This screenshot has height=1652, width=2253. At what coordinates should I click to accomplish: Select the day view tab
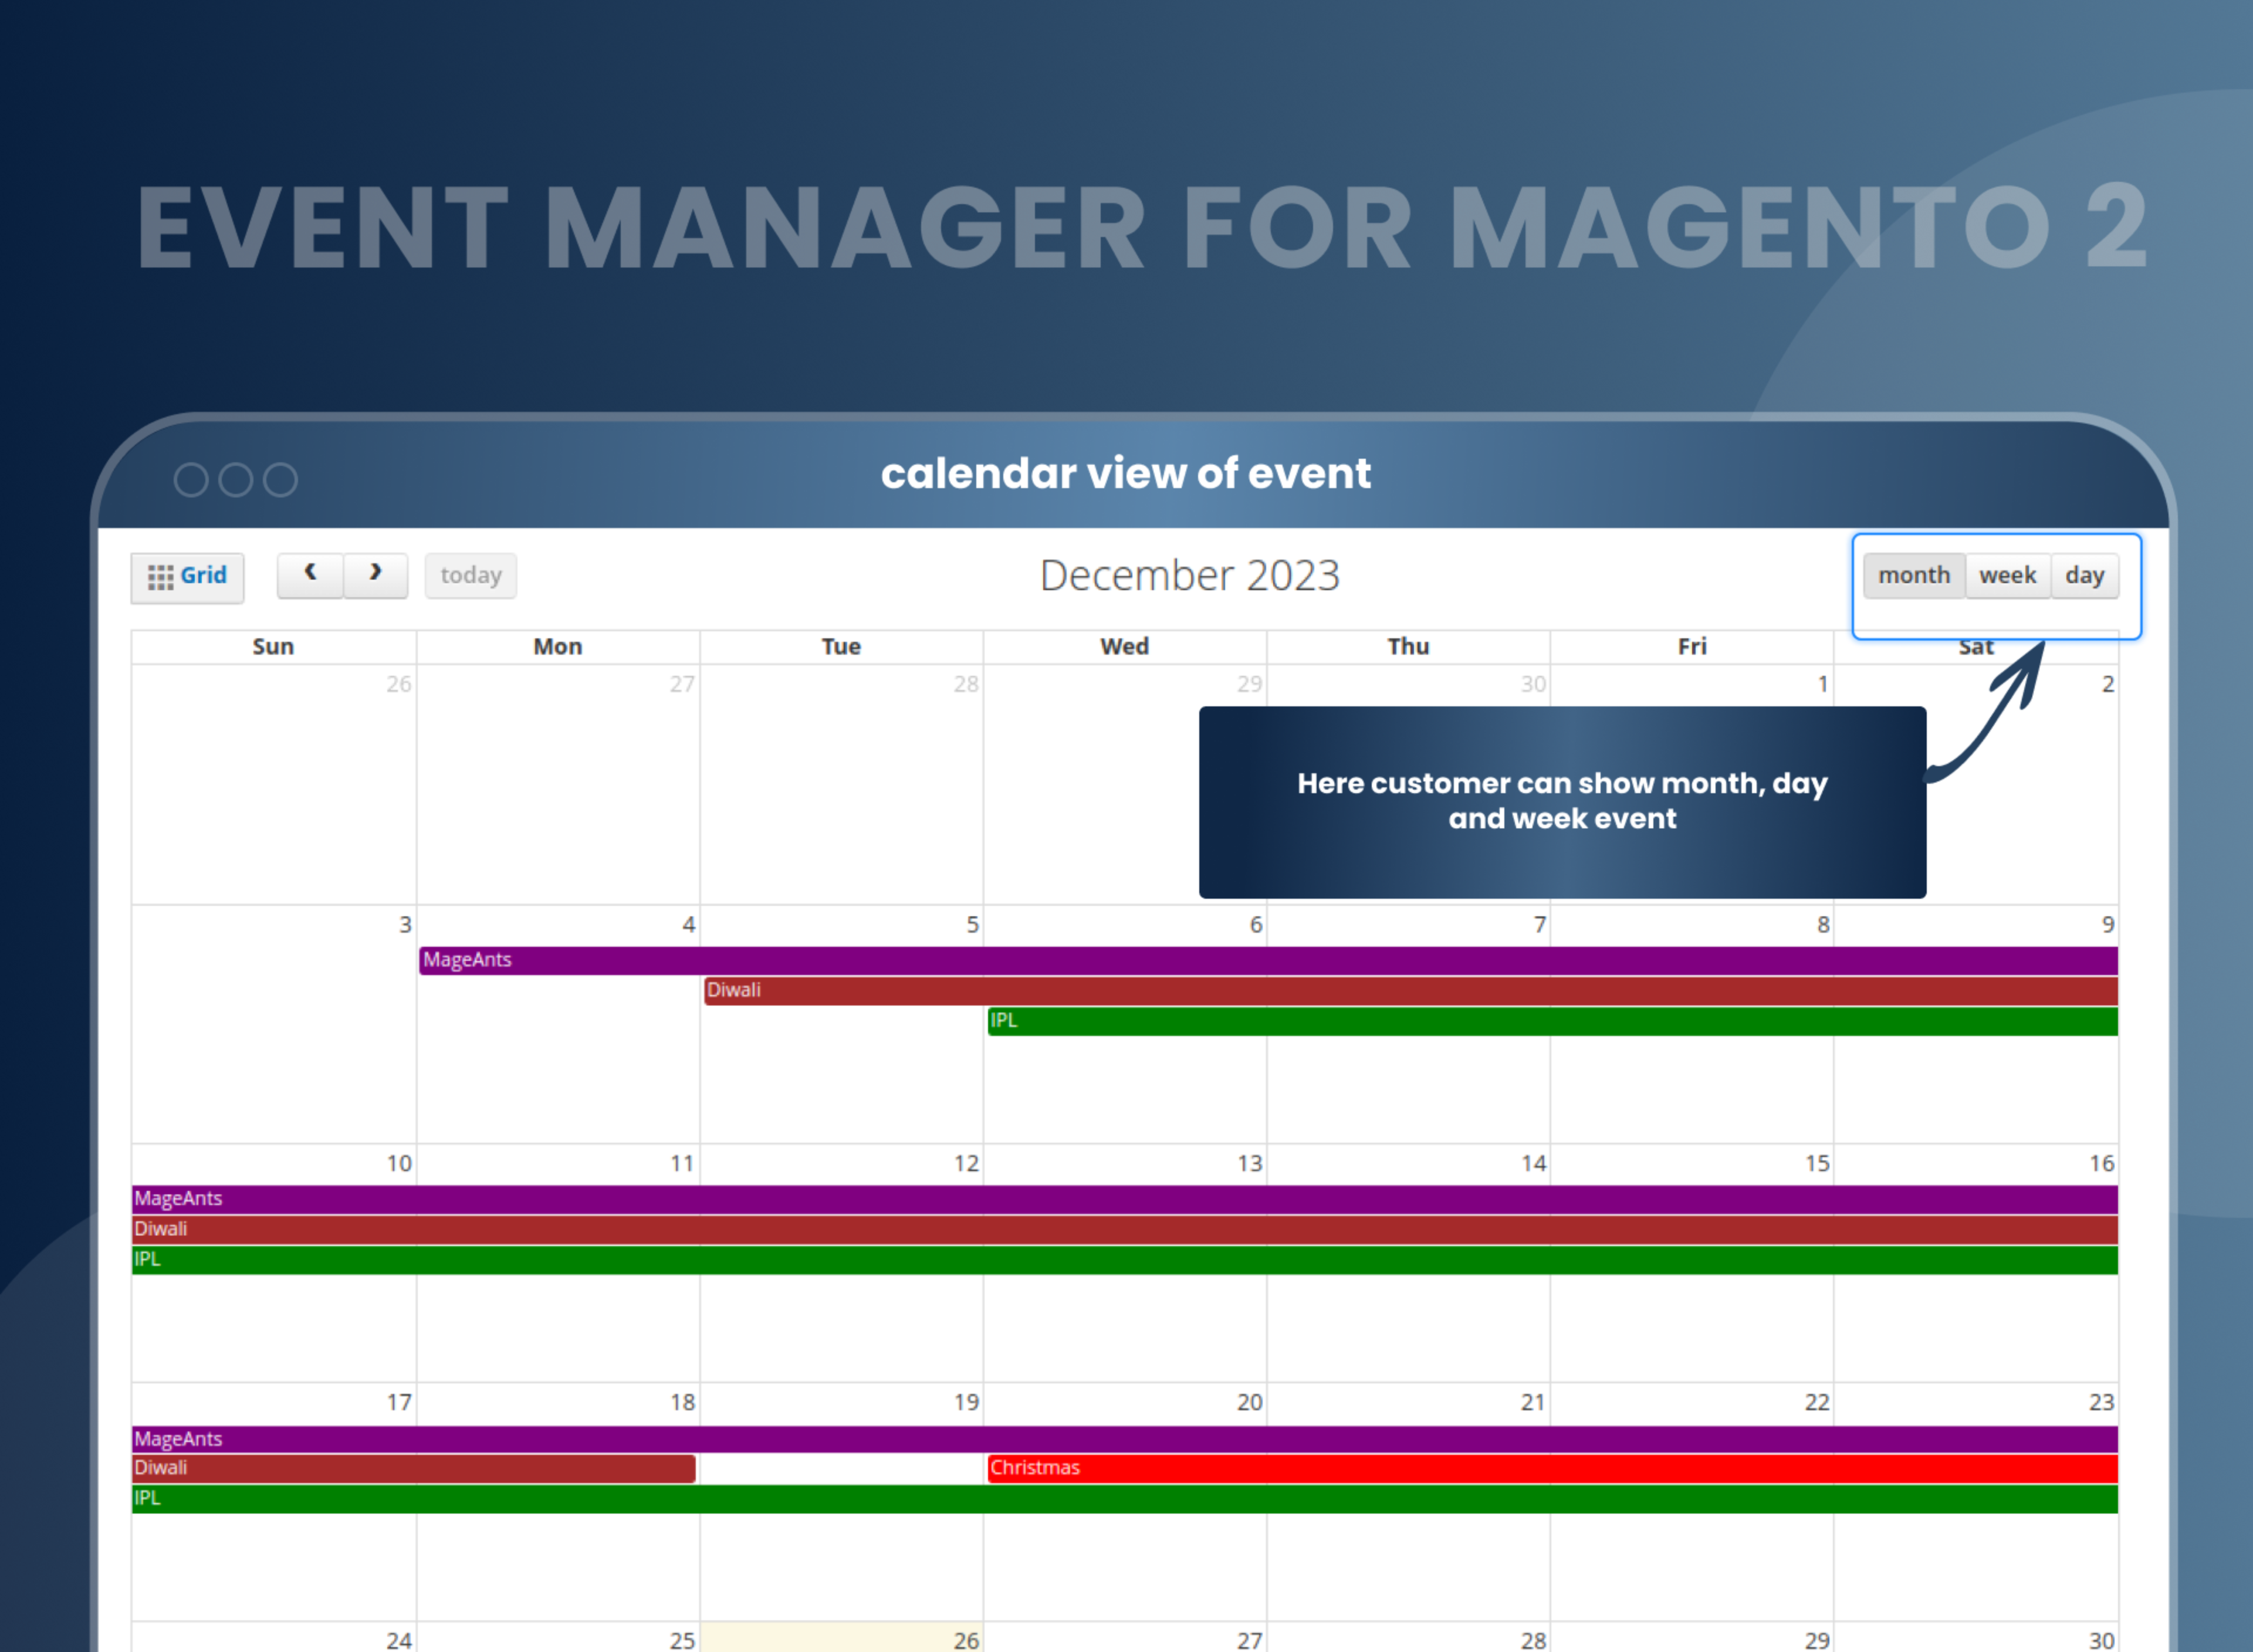tap(2085, 576)
